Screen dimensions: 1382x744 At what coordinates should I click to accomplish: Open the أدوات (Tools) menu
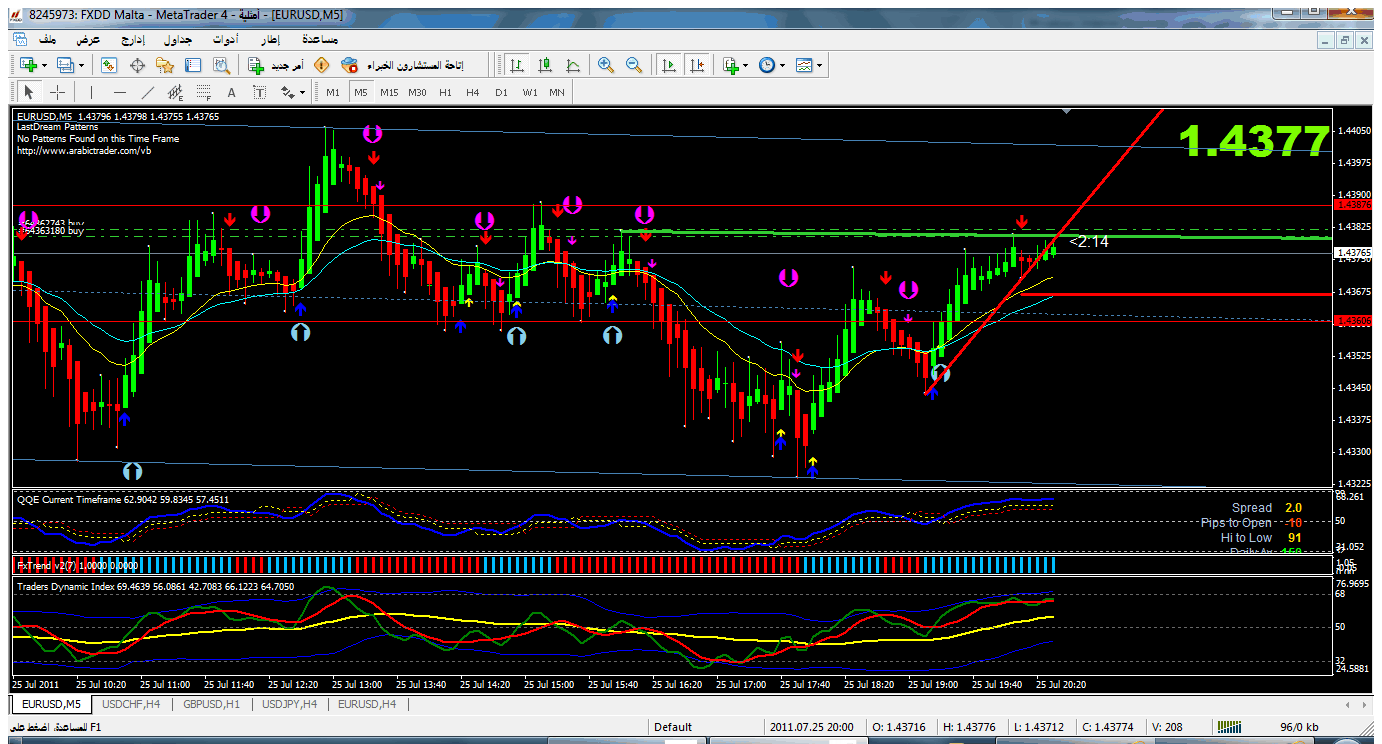(x=224, y=39)
